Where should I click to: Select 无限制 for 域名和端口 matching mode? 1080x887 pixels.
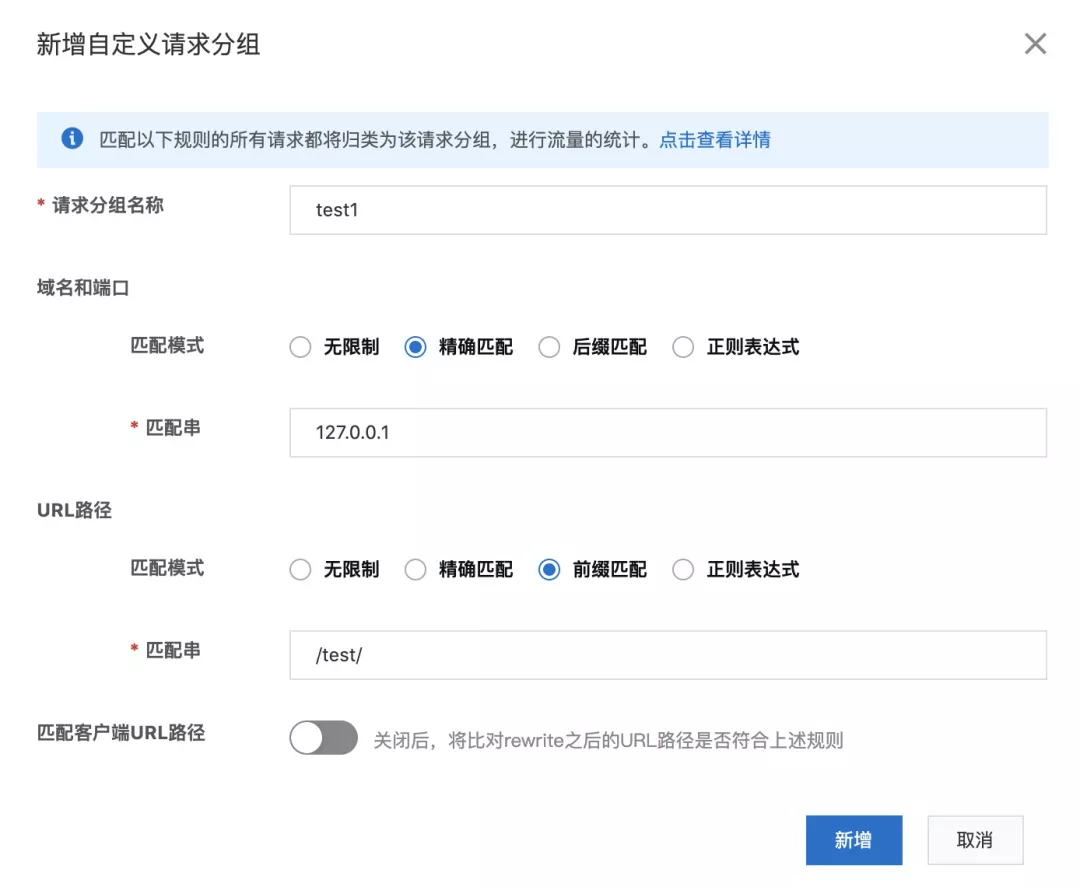[x=300, y=347]
